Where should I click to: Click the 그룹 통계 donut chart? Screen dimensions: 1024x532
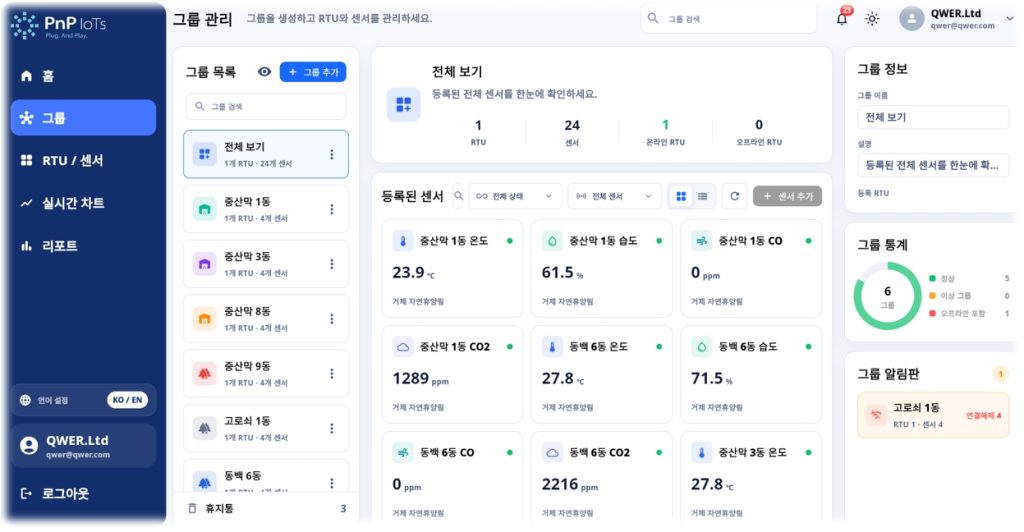[887, 296]
